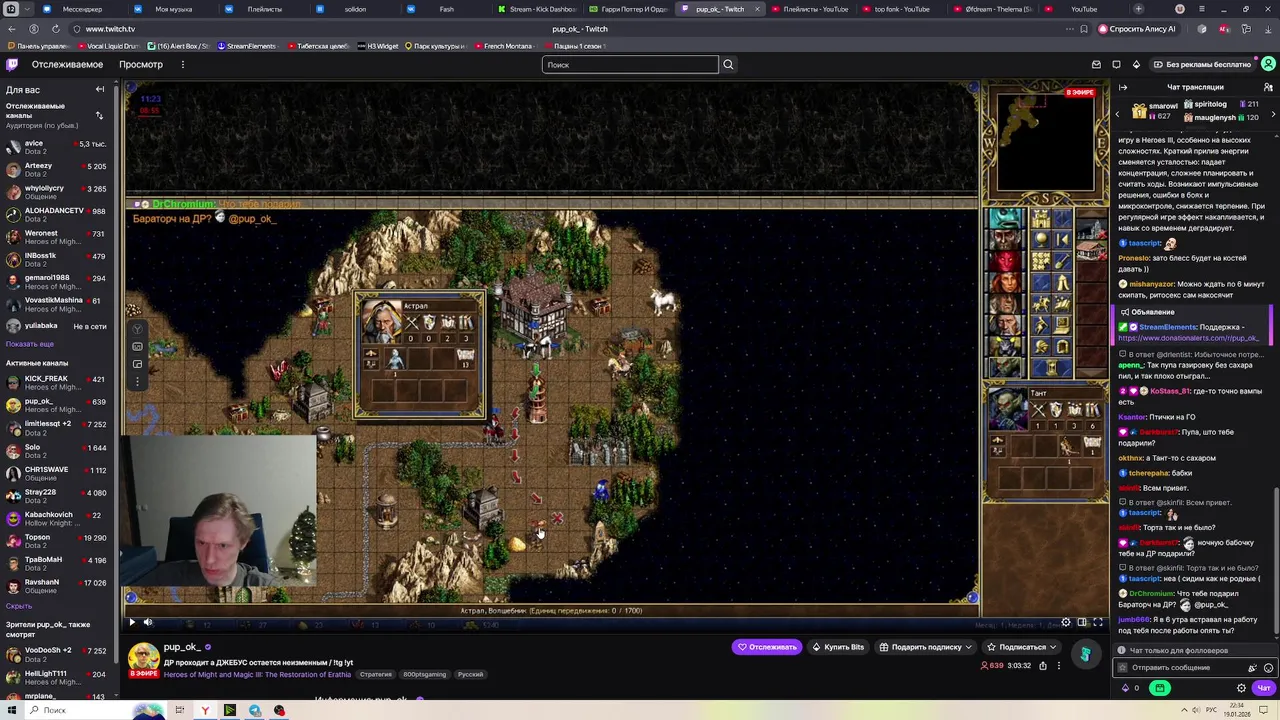Toggle play/pause on the stream

(x=131, y=622)
